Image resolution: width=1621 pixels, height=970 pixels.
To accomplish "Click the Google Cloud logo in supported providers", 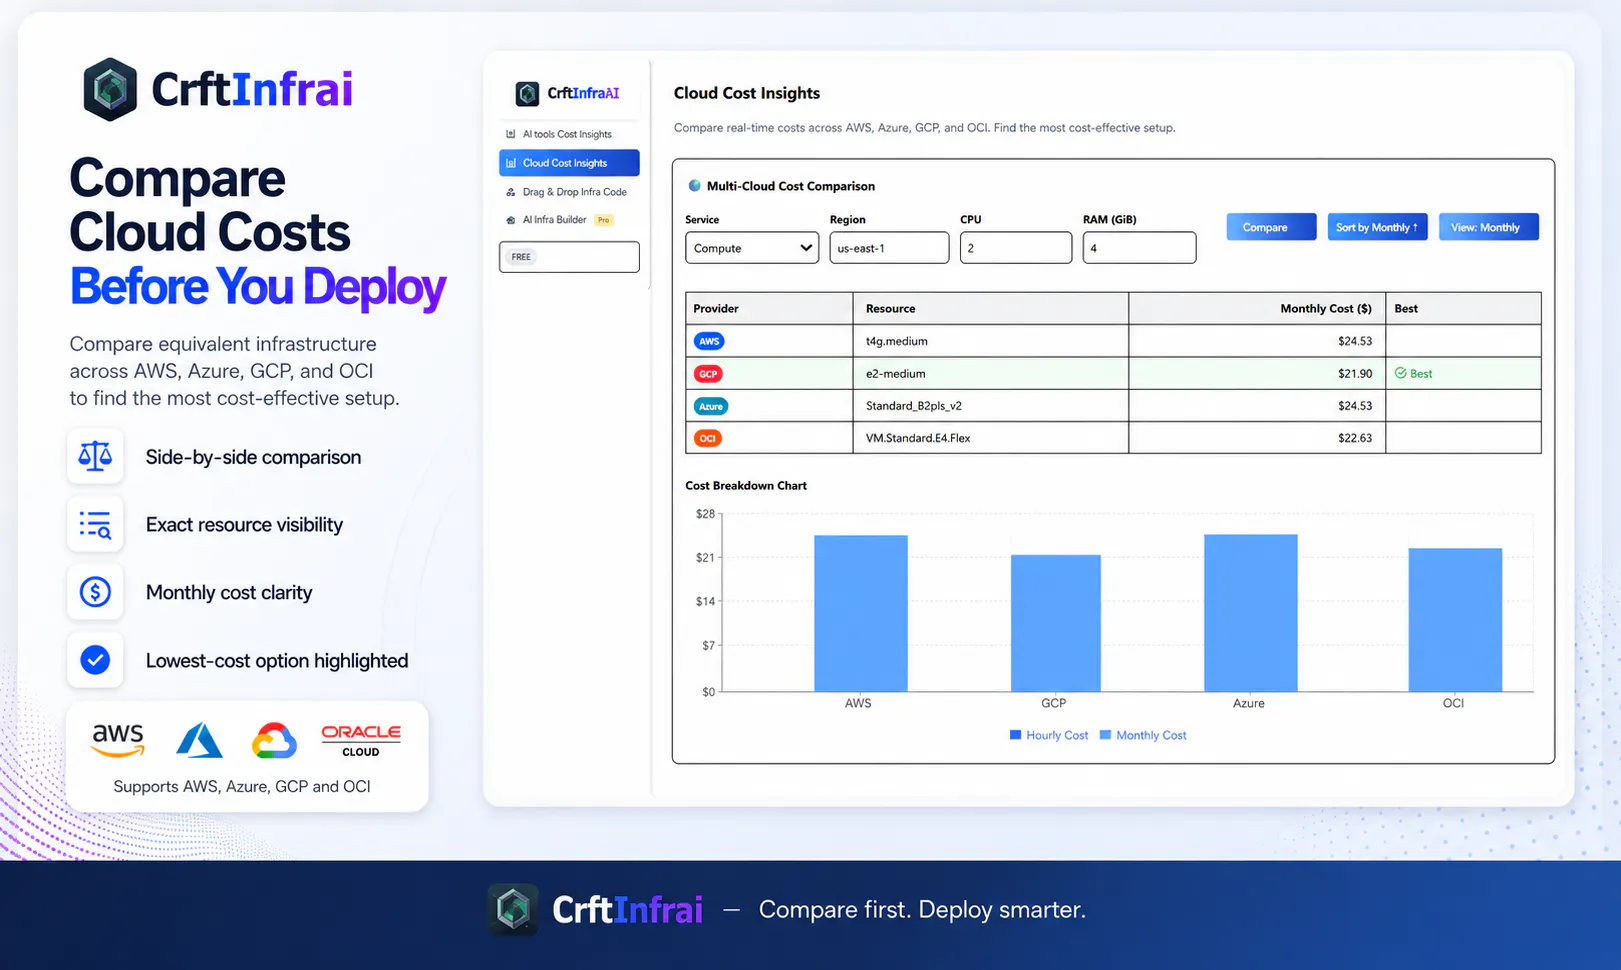I will pos(274,740).
